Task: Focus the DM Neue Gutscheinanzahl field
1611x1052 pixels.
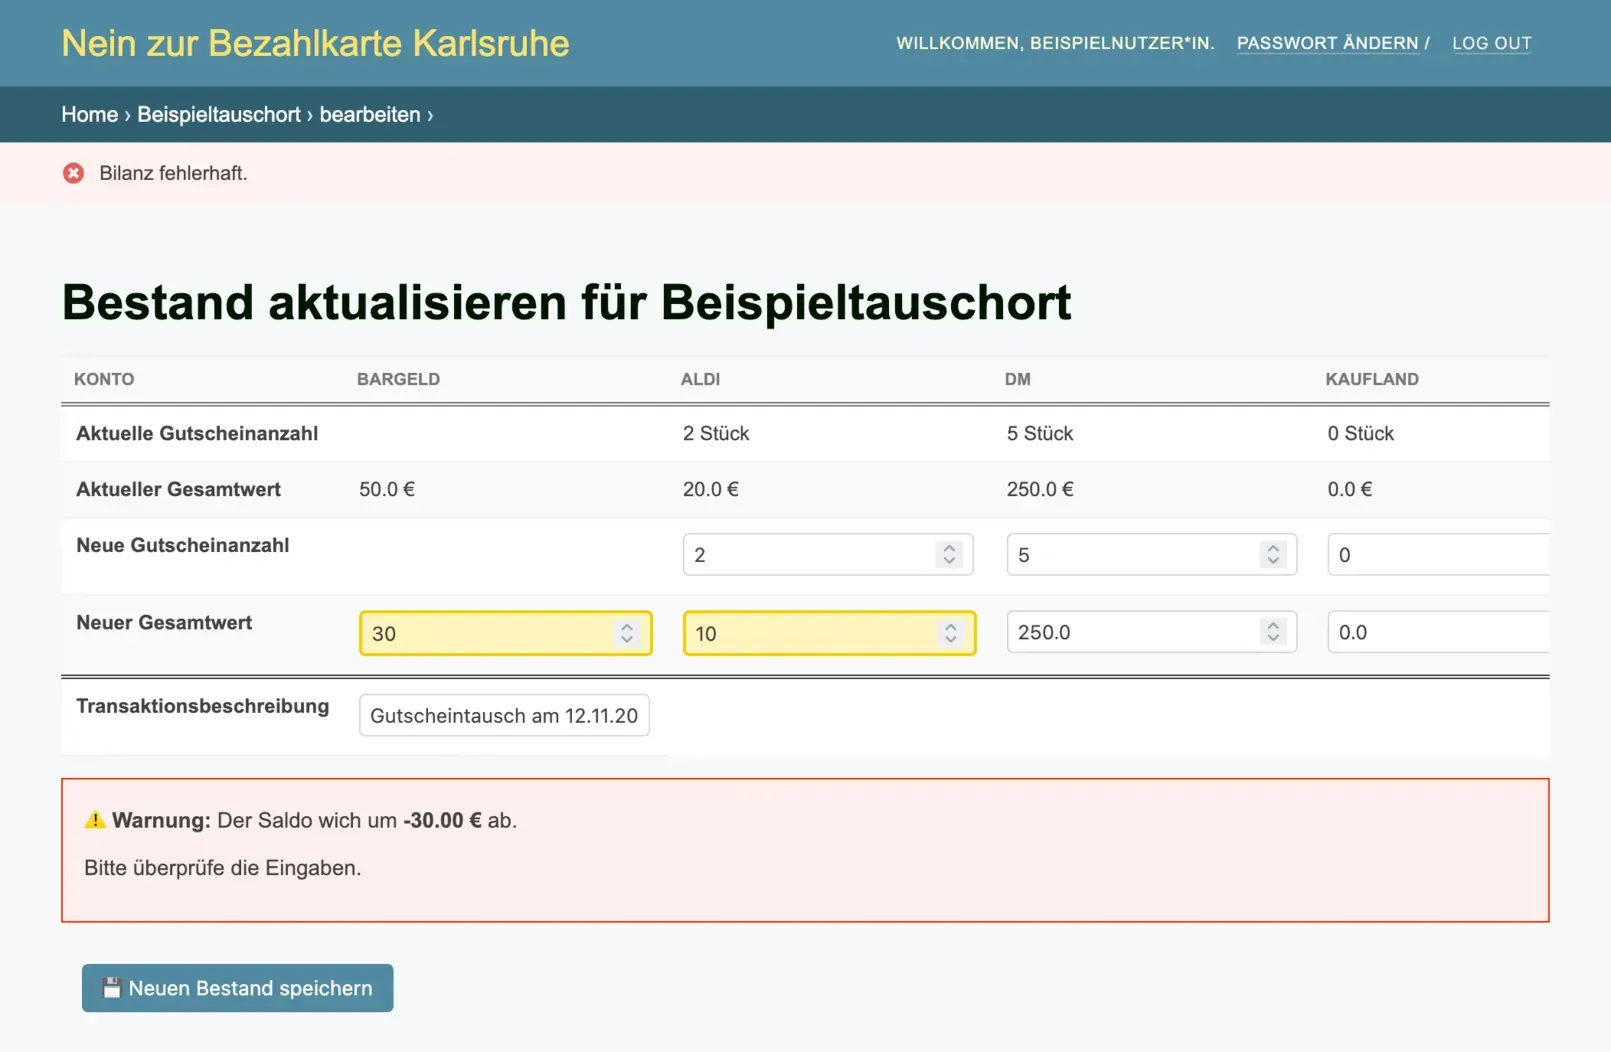Action: pyautogui.click(x=1130, y=555)
